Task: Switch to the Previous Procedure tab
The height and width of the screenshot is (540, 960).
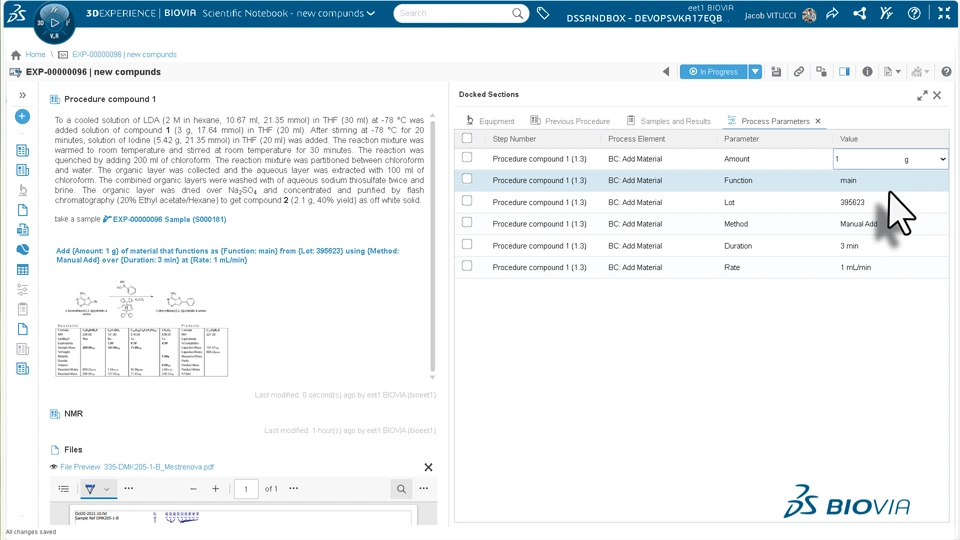Action: 570,121
